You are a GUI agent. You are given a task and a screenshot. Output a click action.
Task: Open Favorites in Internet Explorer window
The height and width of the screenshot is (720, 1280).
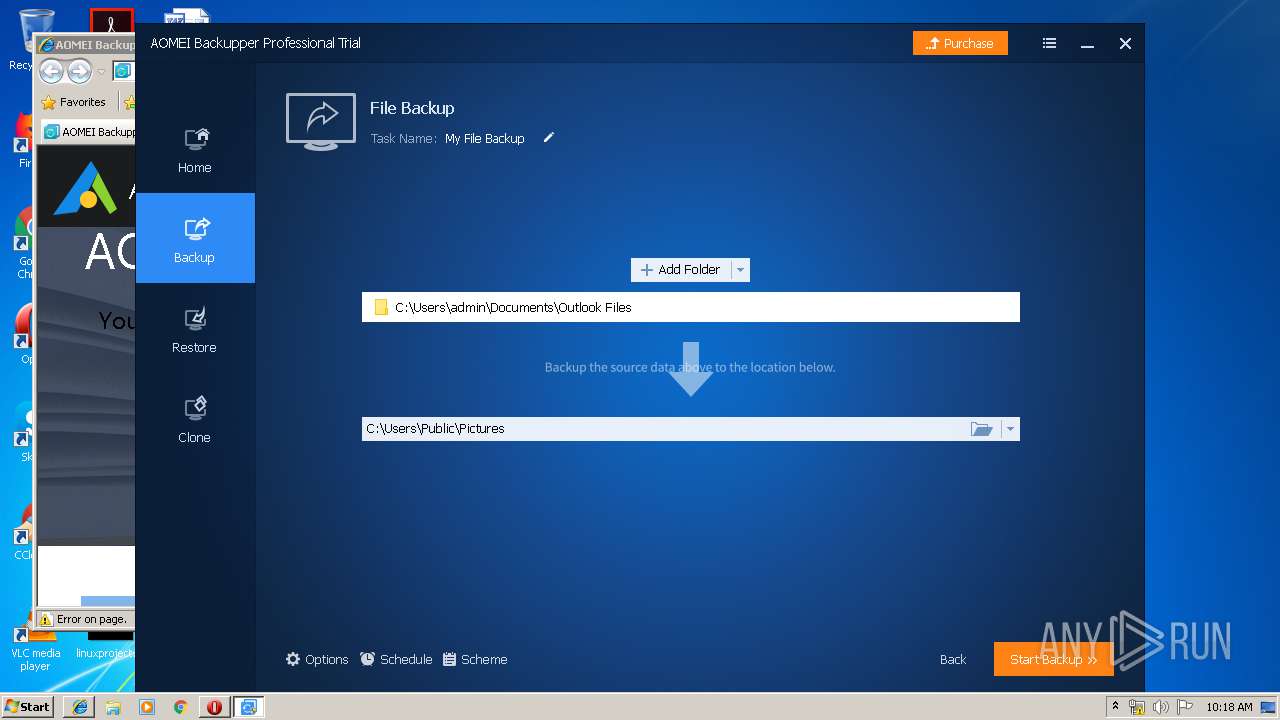pyautogui.click(x=74, y=102)
